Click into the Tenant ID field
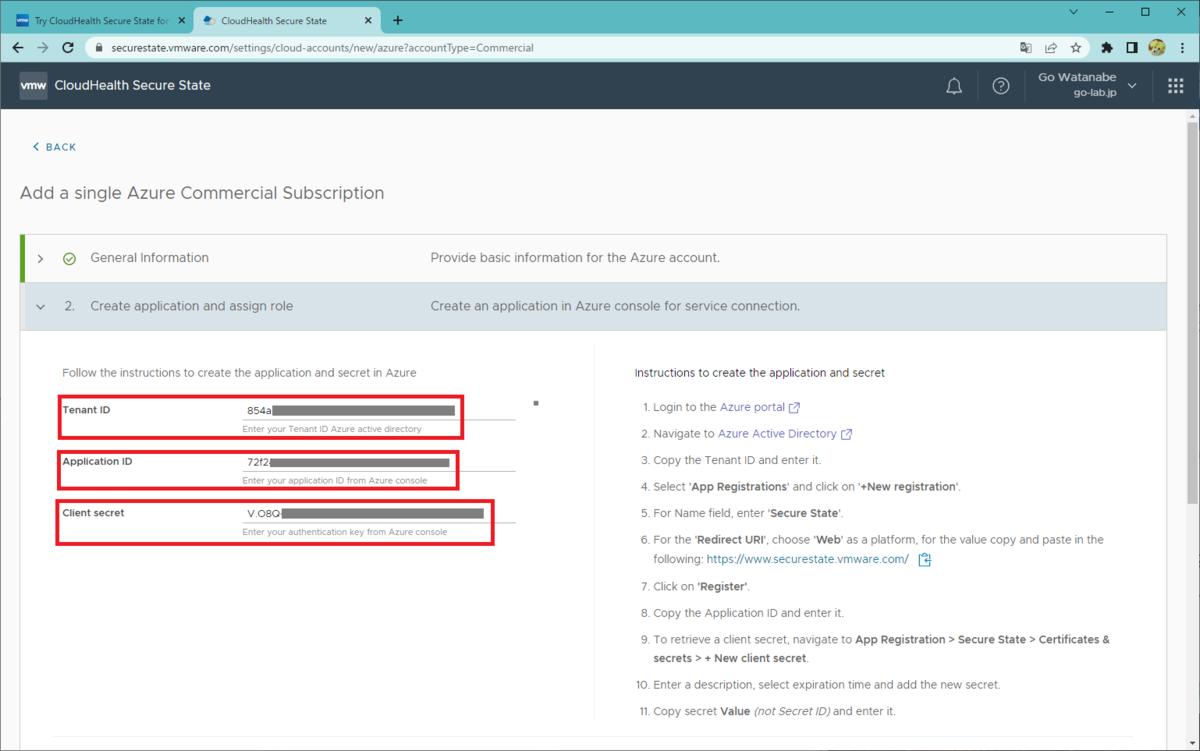This screenshot has width=1200, height=751. point(378,410)
